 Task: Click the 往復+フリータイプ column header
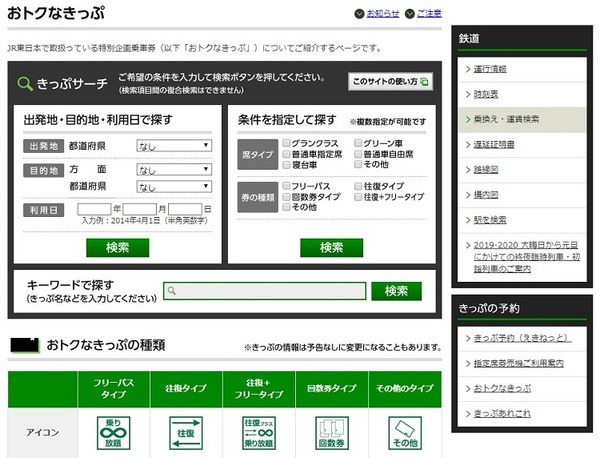tap(259, 389)
